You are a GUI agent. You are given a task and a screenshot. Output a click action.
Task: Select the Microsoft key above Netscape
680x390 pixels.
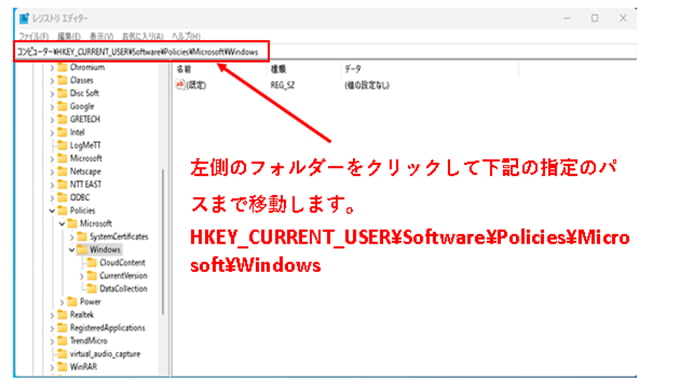[x=86, y=158]
